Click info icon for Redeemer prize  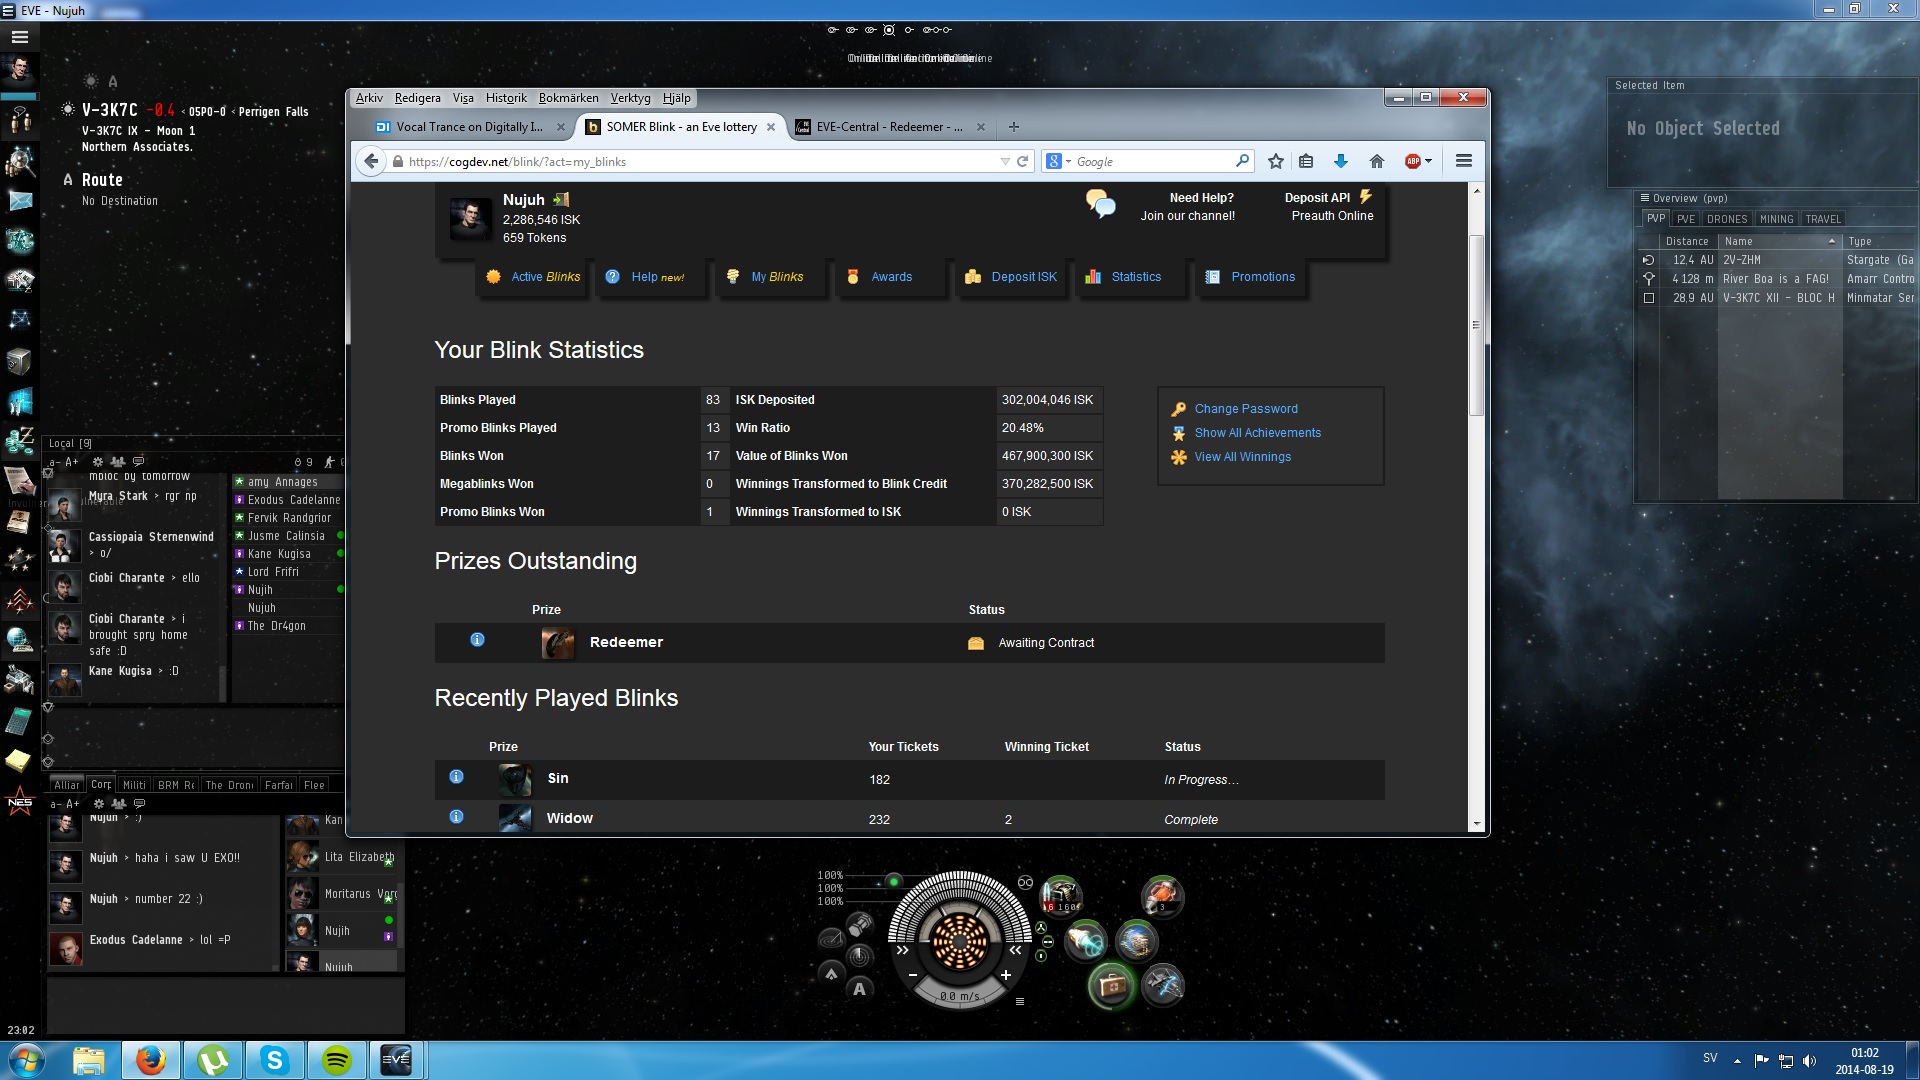(477, 640)
